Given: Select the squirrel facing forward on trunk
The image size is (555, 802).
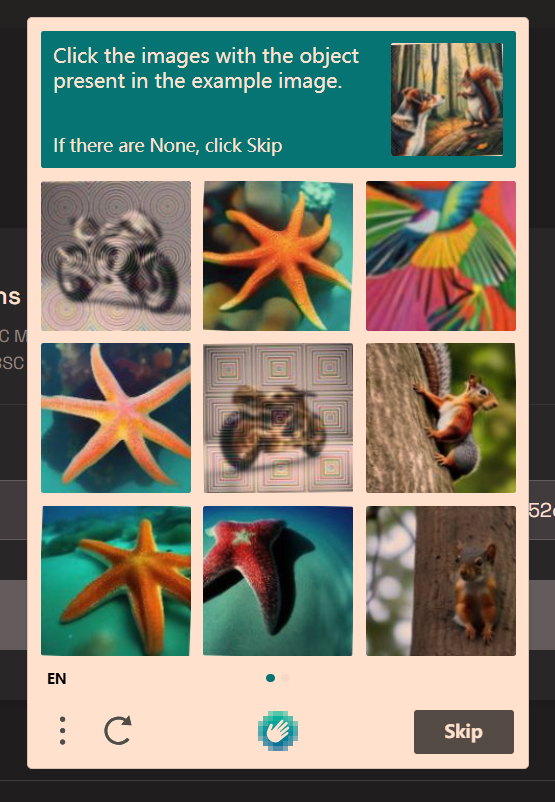Looking at the screenshot, I should pyautogui.click(x=440, y=581).
